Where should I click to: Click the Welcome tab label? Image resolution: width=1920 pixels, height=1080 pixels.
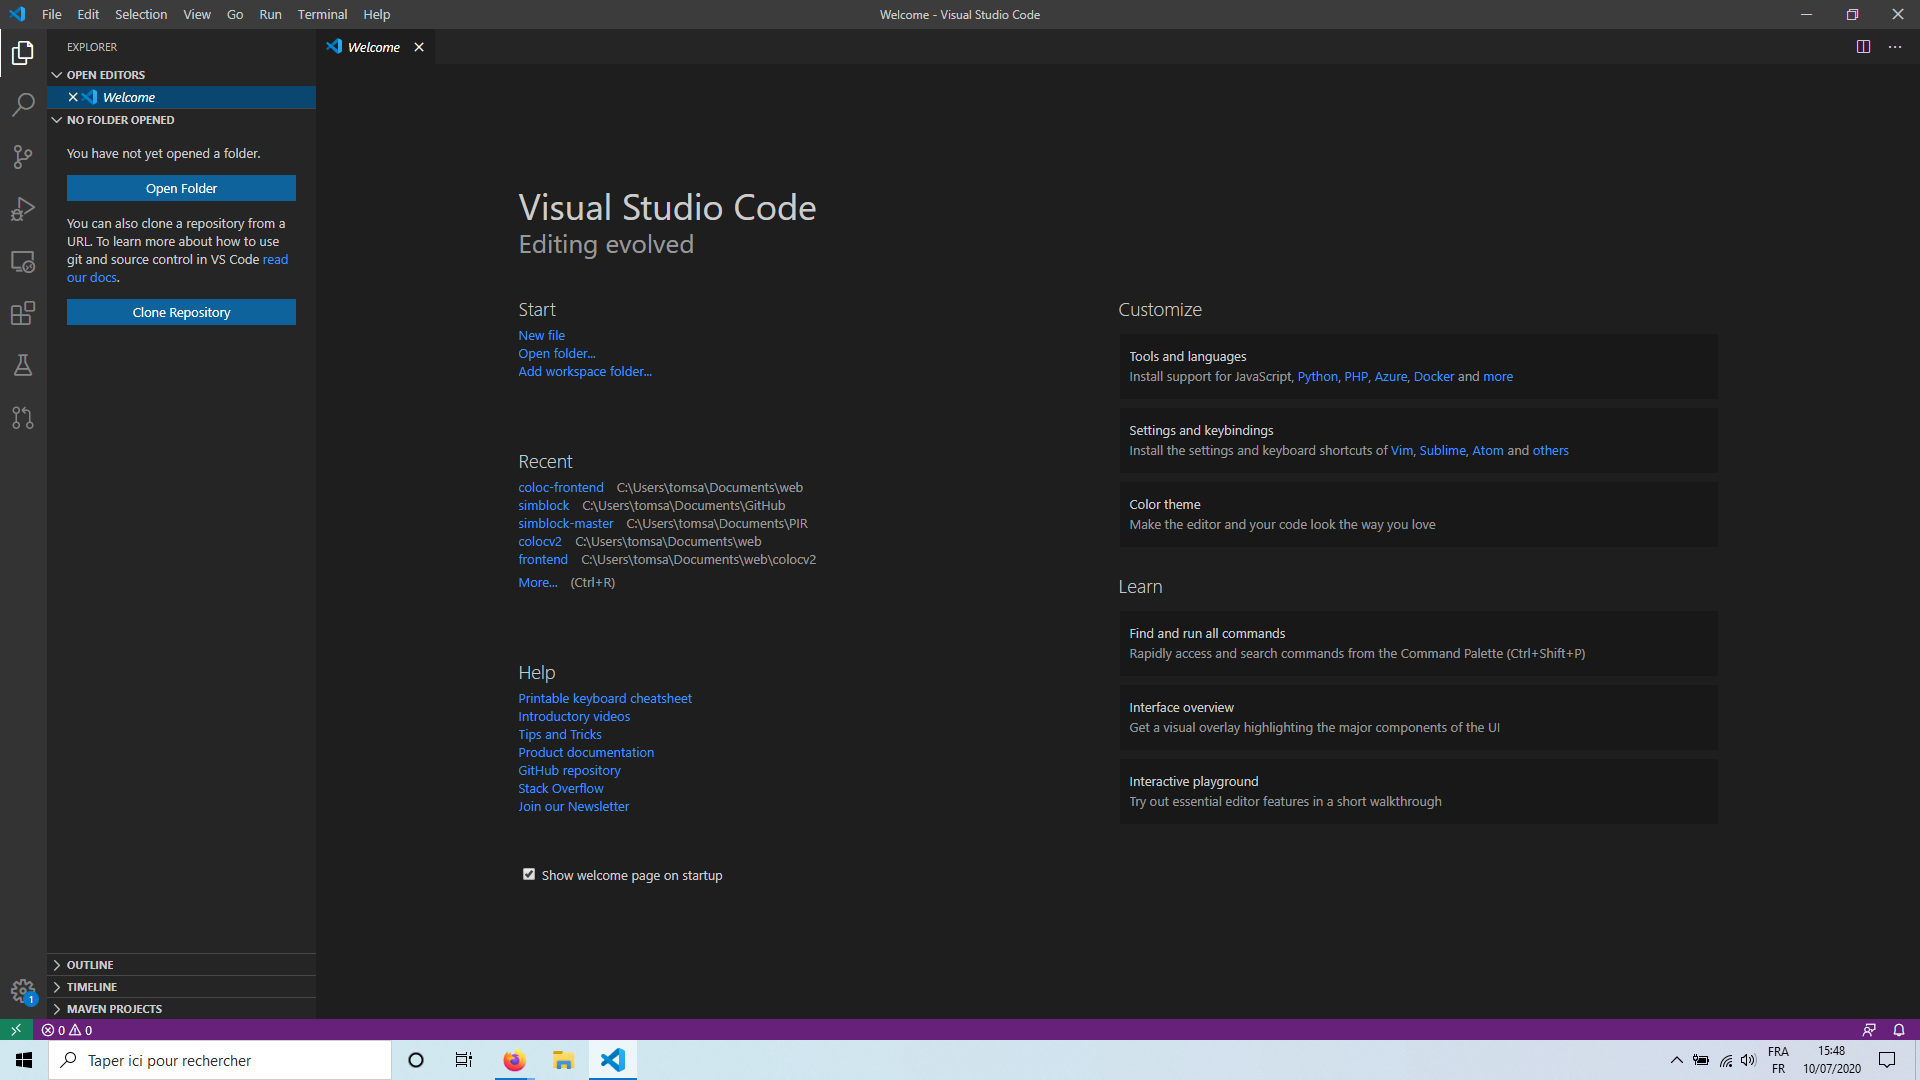coord(373,46)
